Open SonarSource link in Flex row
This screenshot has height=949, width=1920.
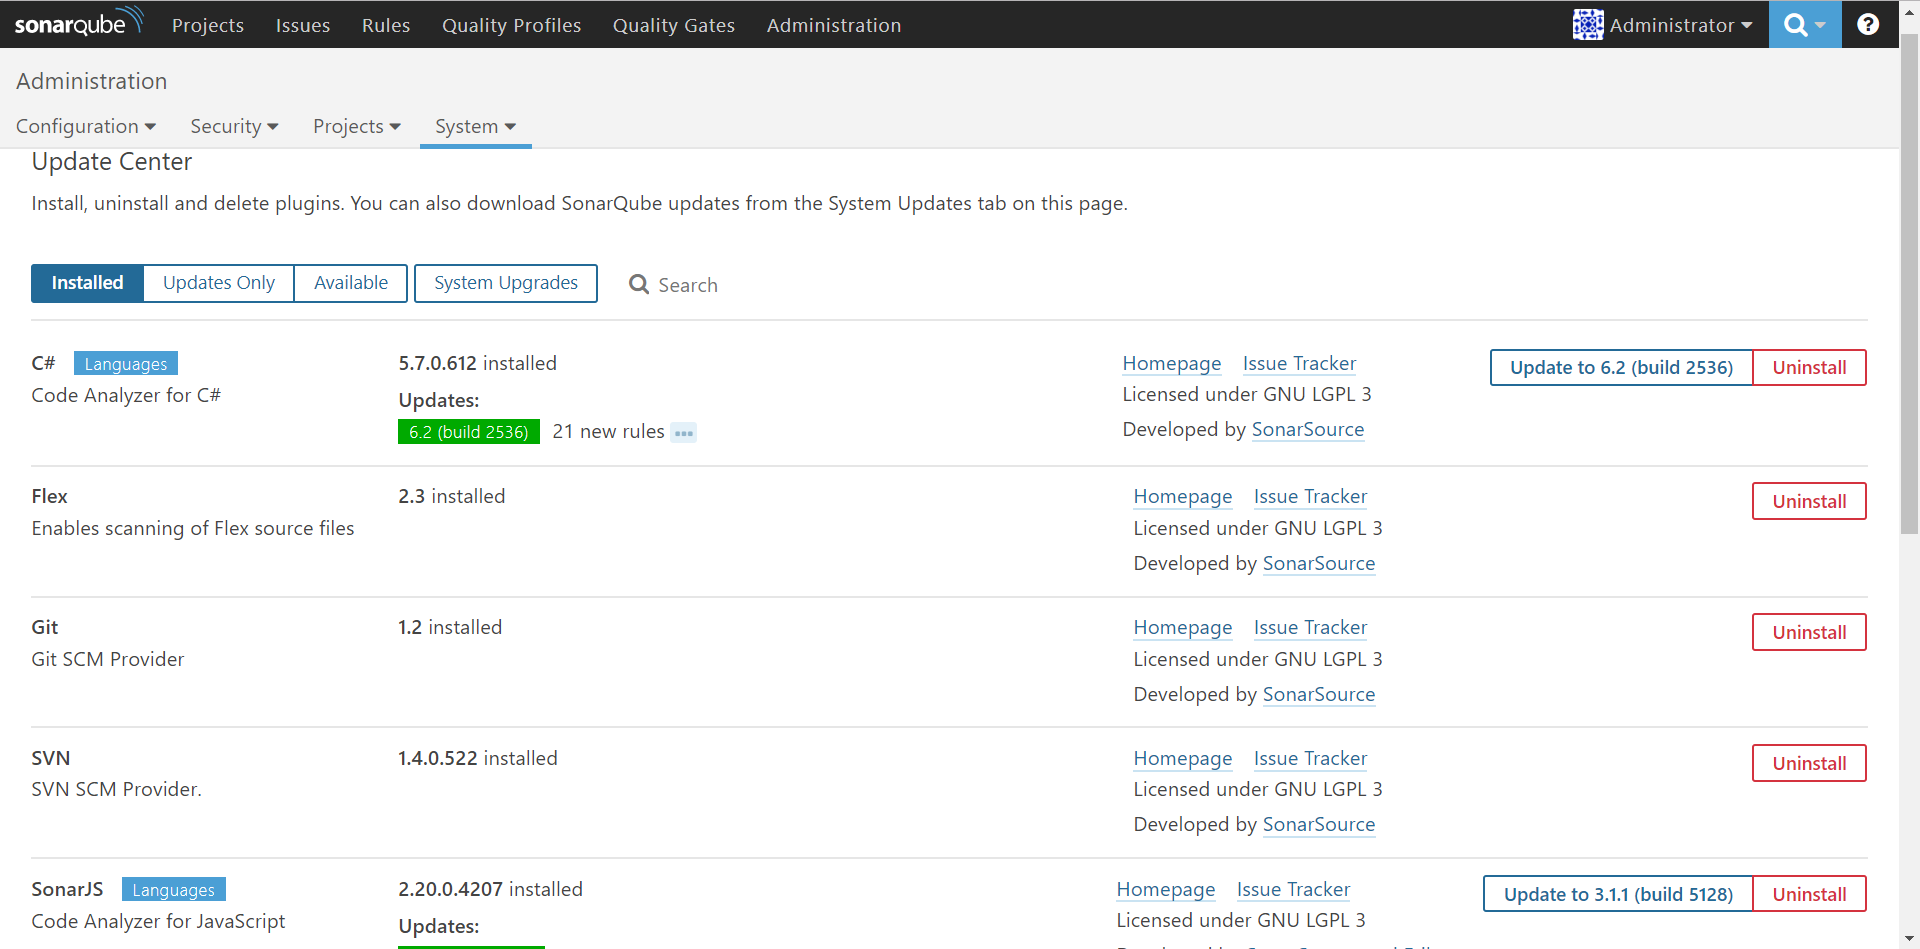coord(1319,564)
